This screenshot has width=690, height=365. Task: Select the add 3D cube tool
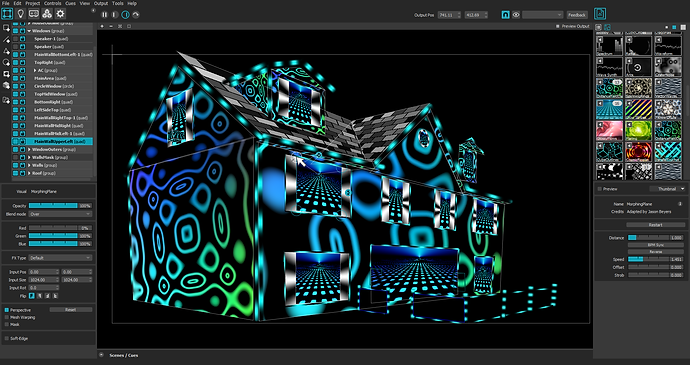pos(6,85)
